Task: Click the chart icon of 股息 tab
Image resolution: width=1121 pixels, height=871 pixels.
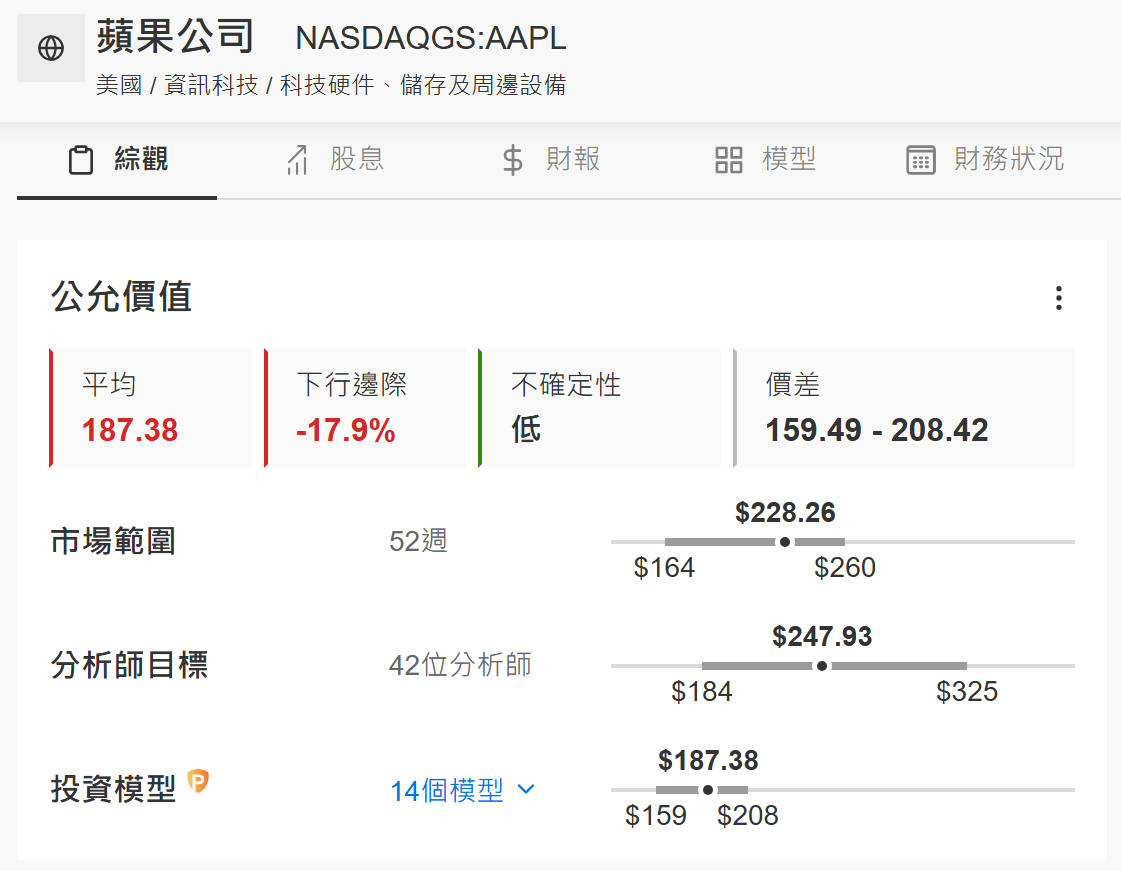Action: pos(297,160)
